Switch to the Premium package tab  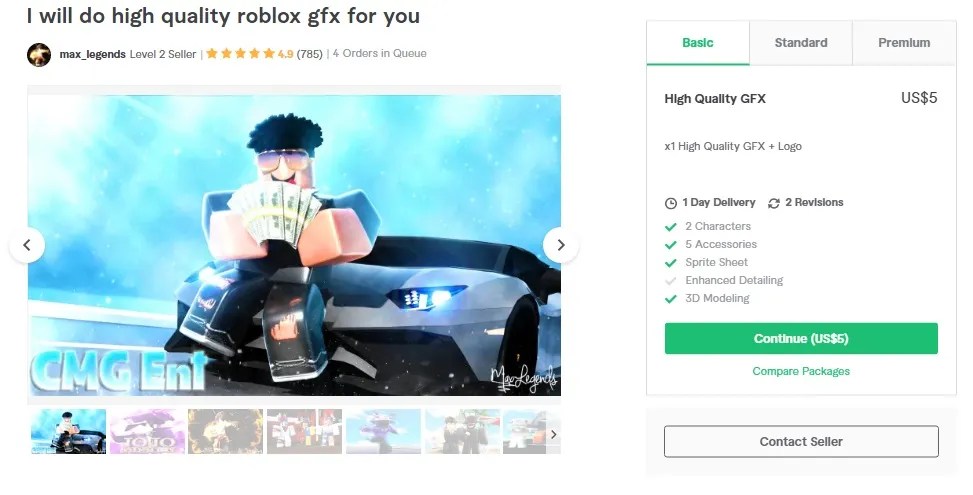904,43
